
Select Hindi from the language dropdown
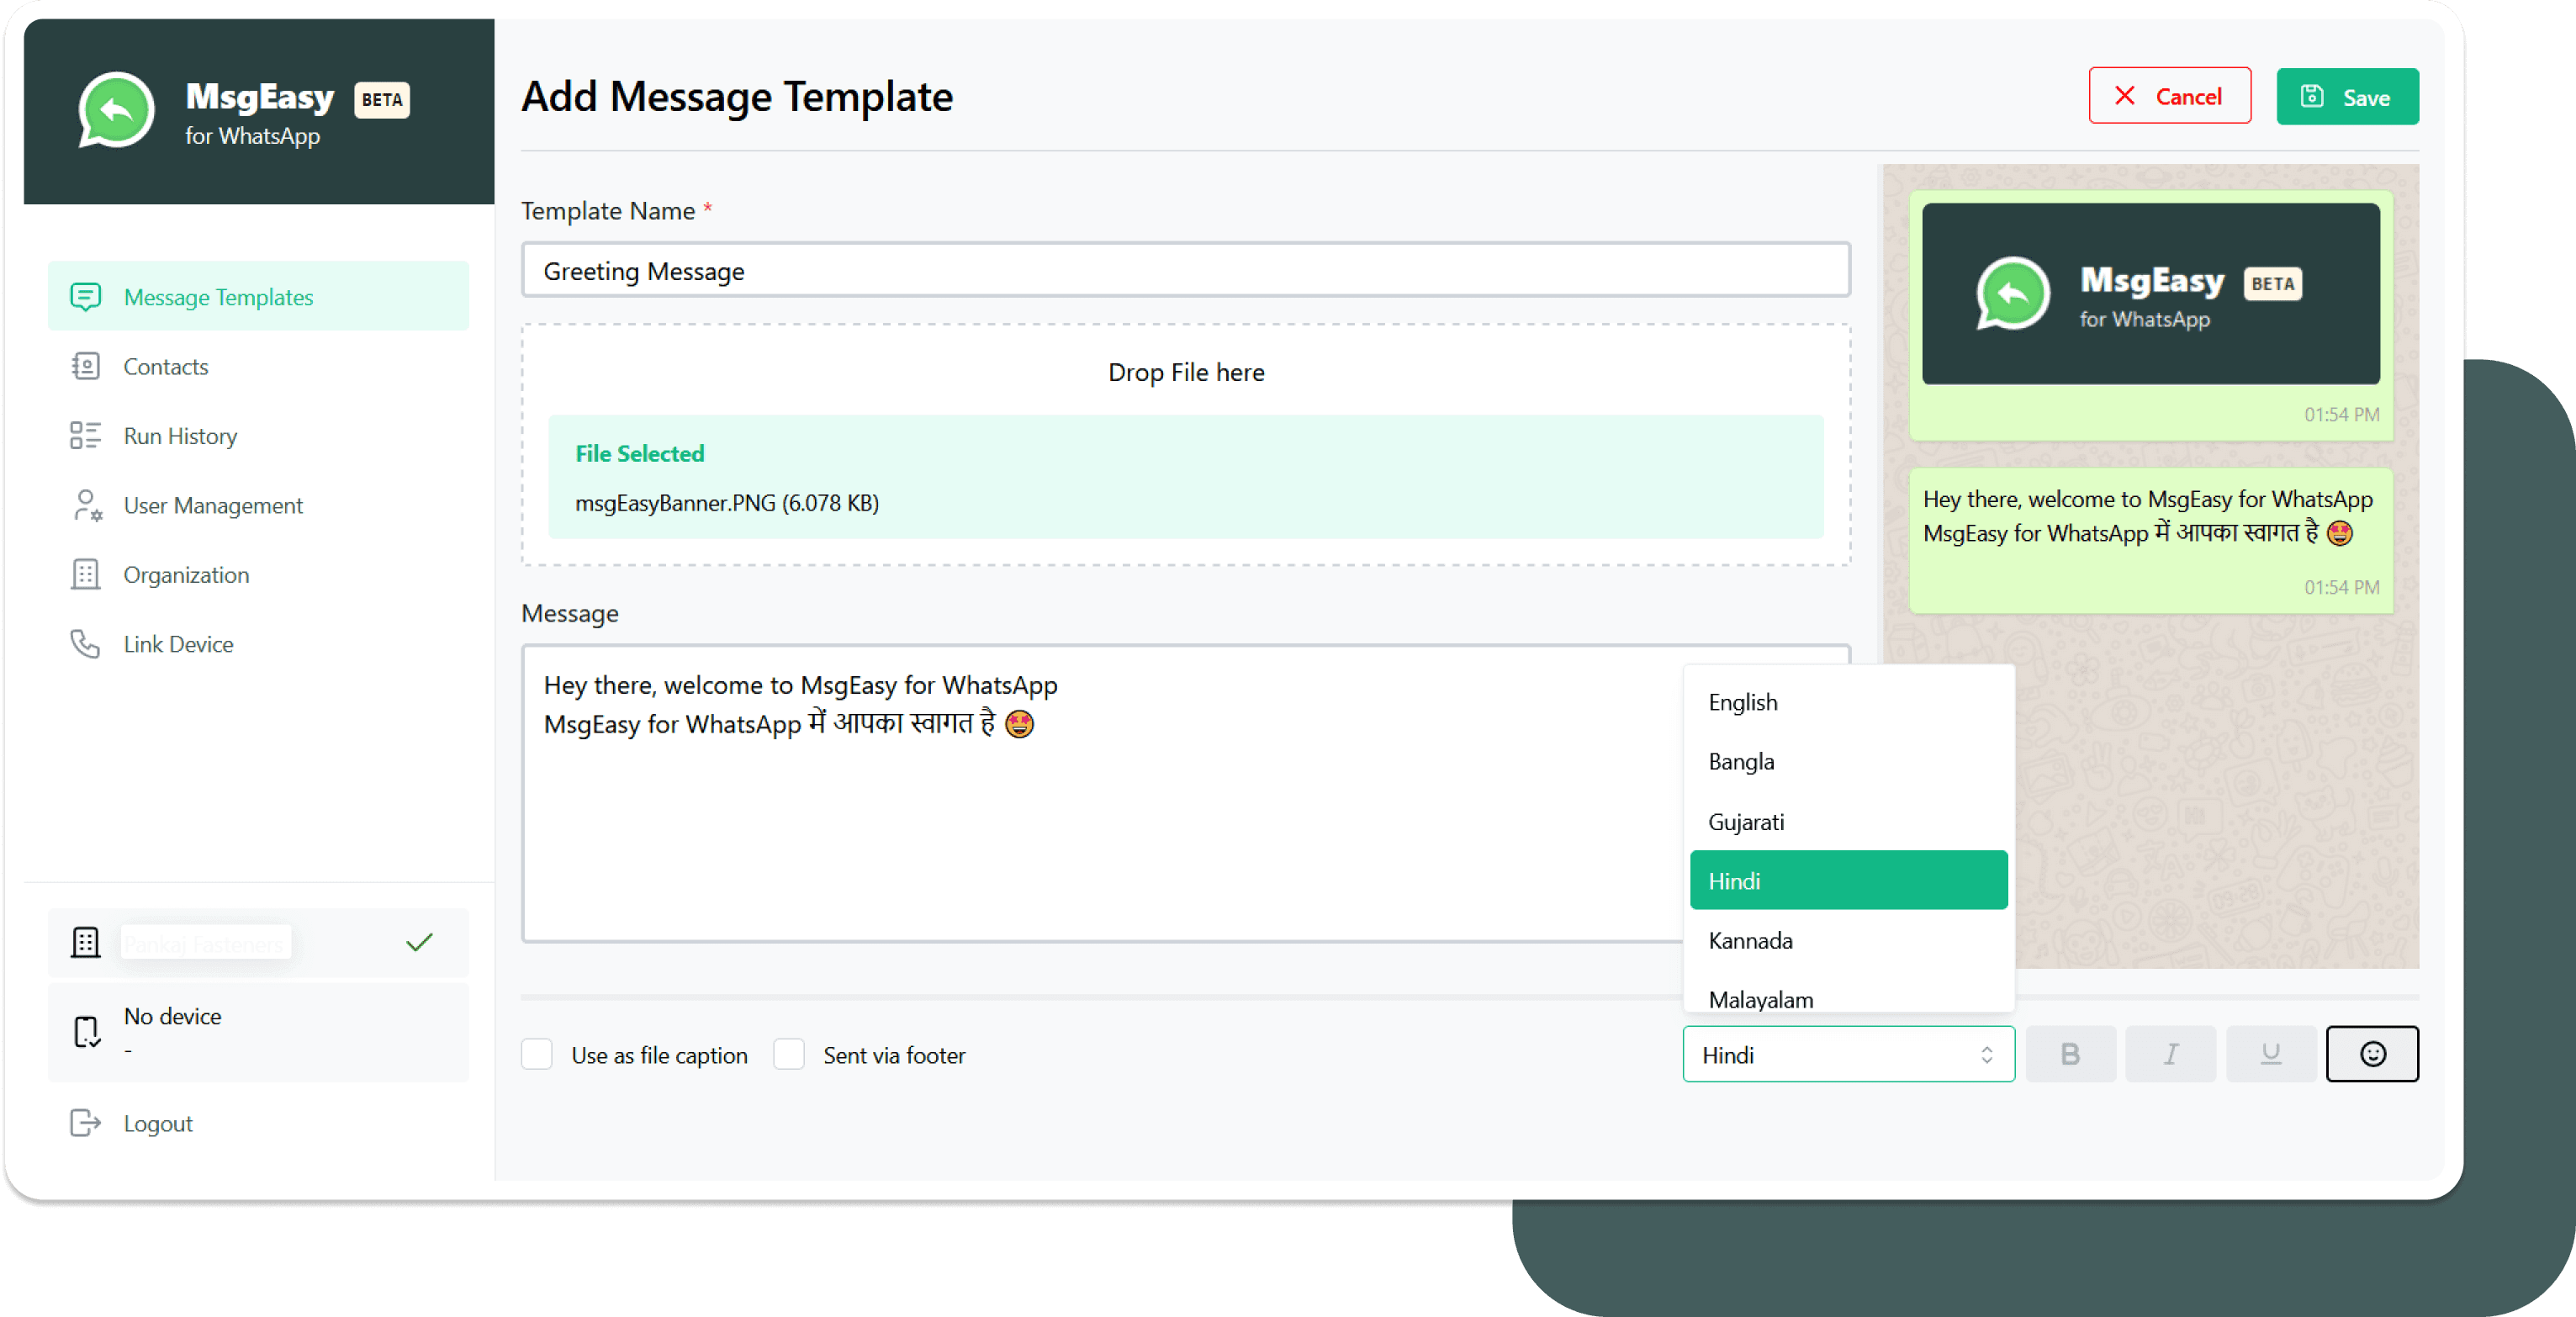[1849, 879]
